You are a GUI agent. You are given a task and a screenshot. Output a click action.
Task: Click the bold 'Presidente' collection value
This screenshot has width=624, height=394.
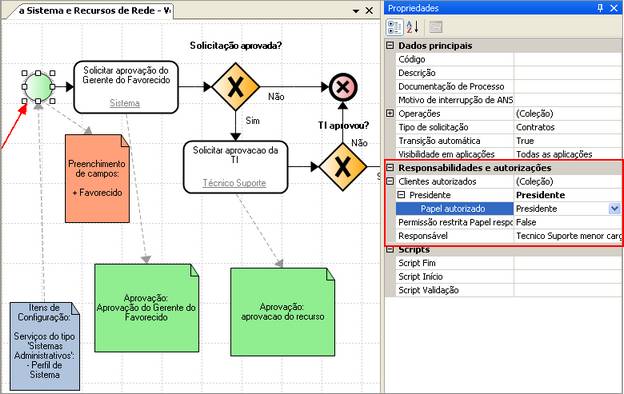pos(540,195)
